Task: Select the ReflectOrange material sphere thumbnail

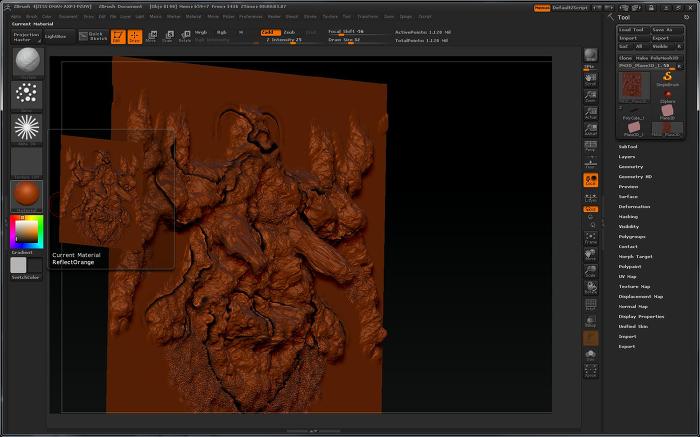Action: click(x=26, y=196)
